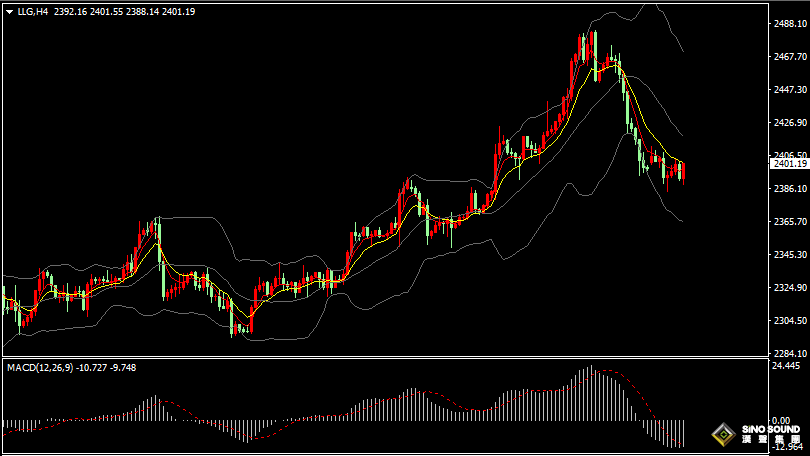This screenshot has height=456, width=810.
Task: Click the 2488.10 price axis label
Action: [x=787, y=23]
